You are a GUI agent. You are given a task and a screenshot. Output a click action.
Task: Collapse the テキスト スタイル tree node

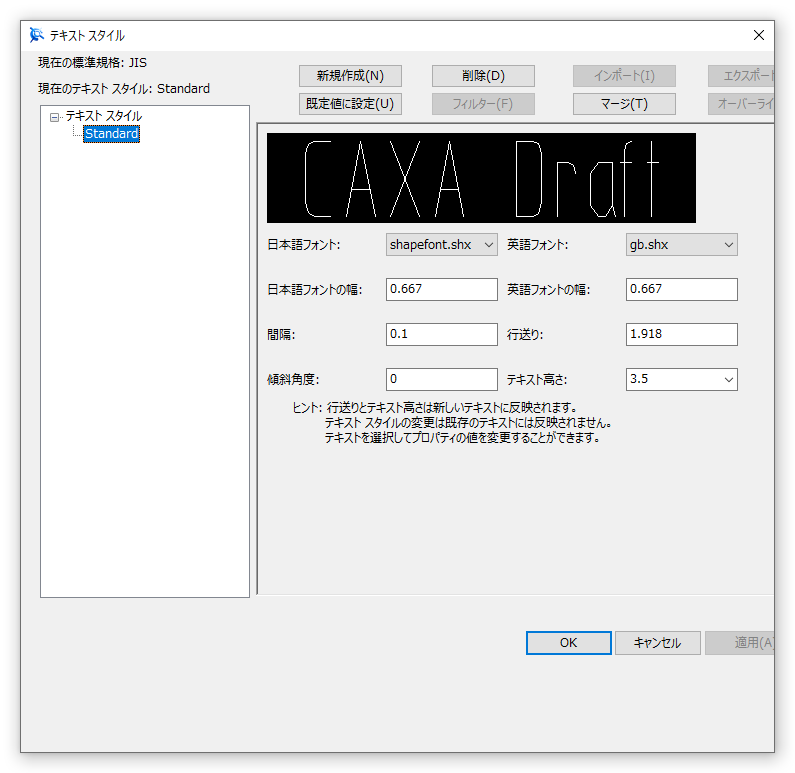pyautogui.click(x=55, y=117)
